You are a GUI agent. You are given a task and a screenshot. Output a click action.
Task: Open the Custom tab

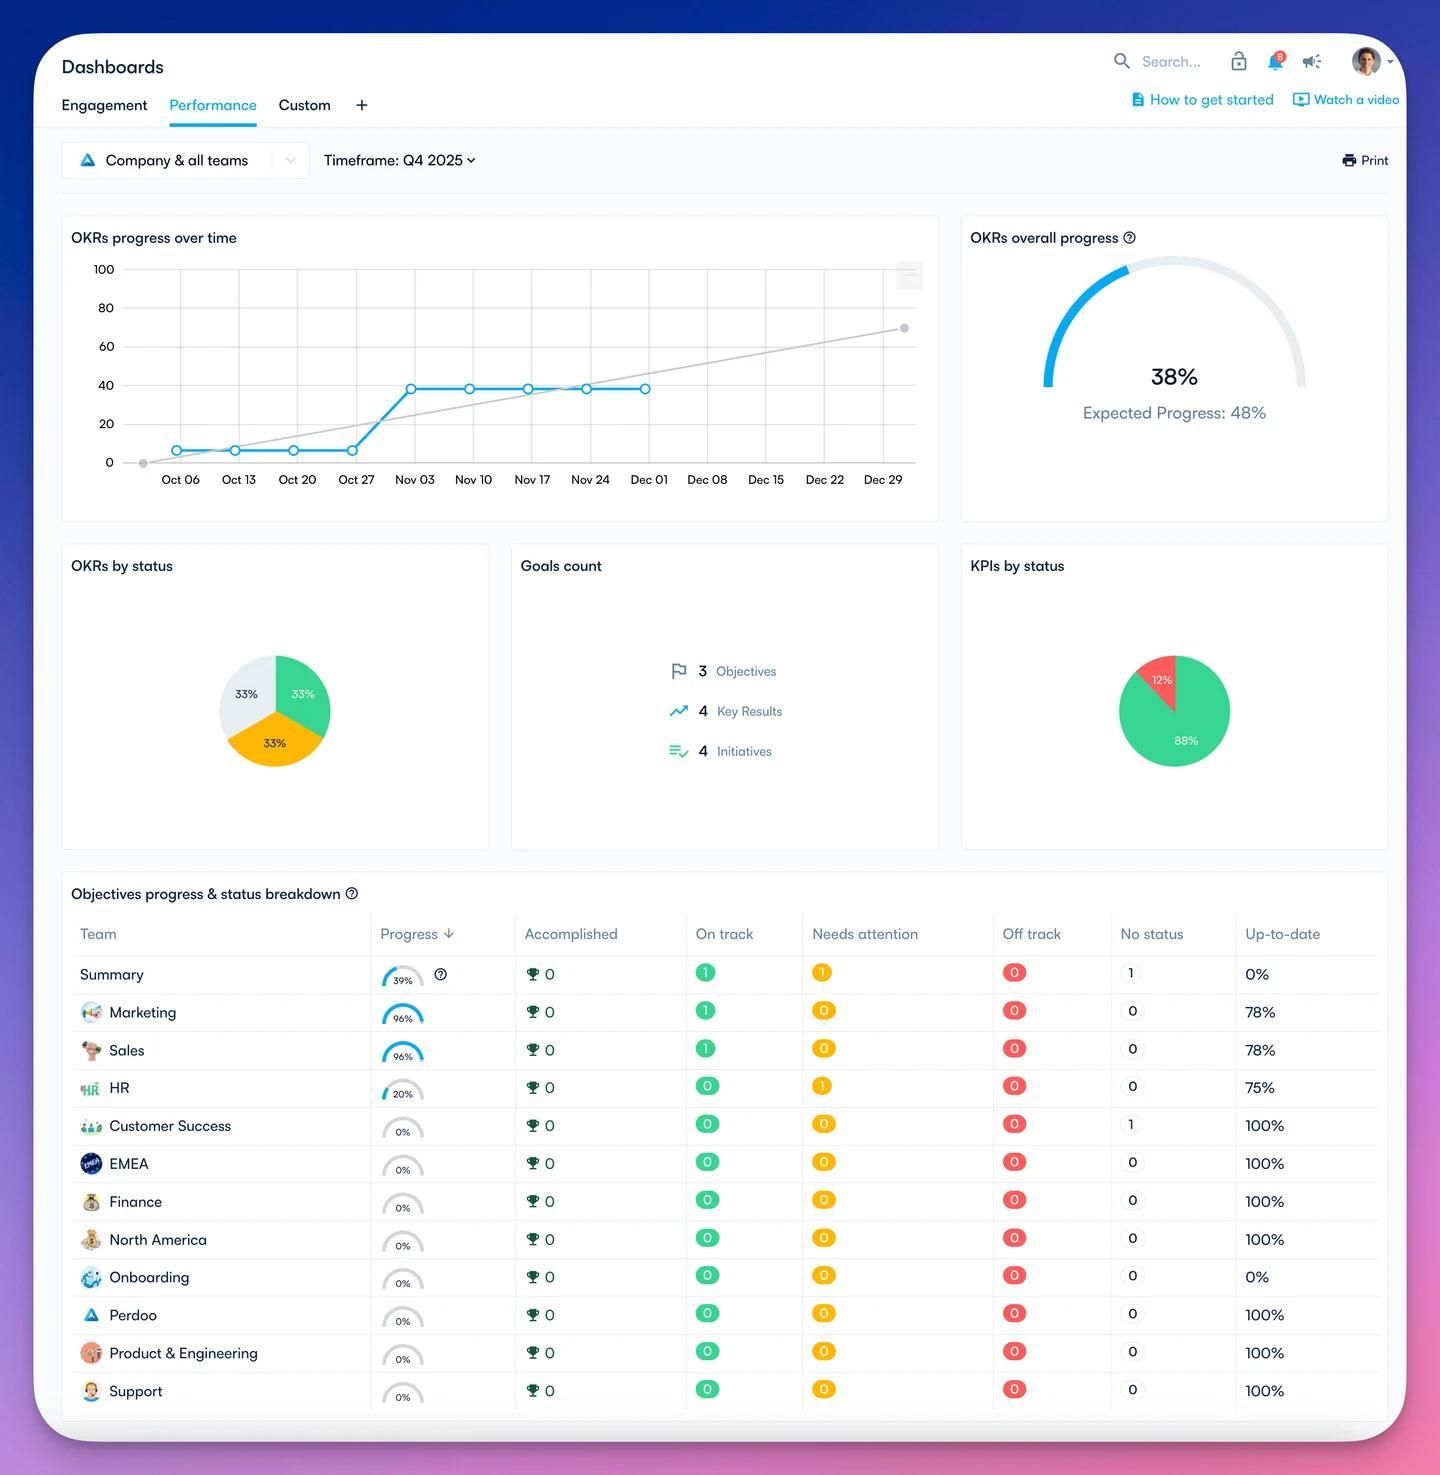click(304, 105)
